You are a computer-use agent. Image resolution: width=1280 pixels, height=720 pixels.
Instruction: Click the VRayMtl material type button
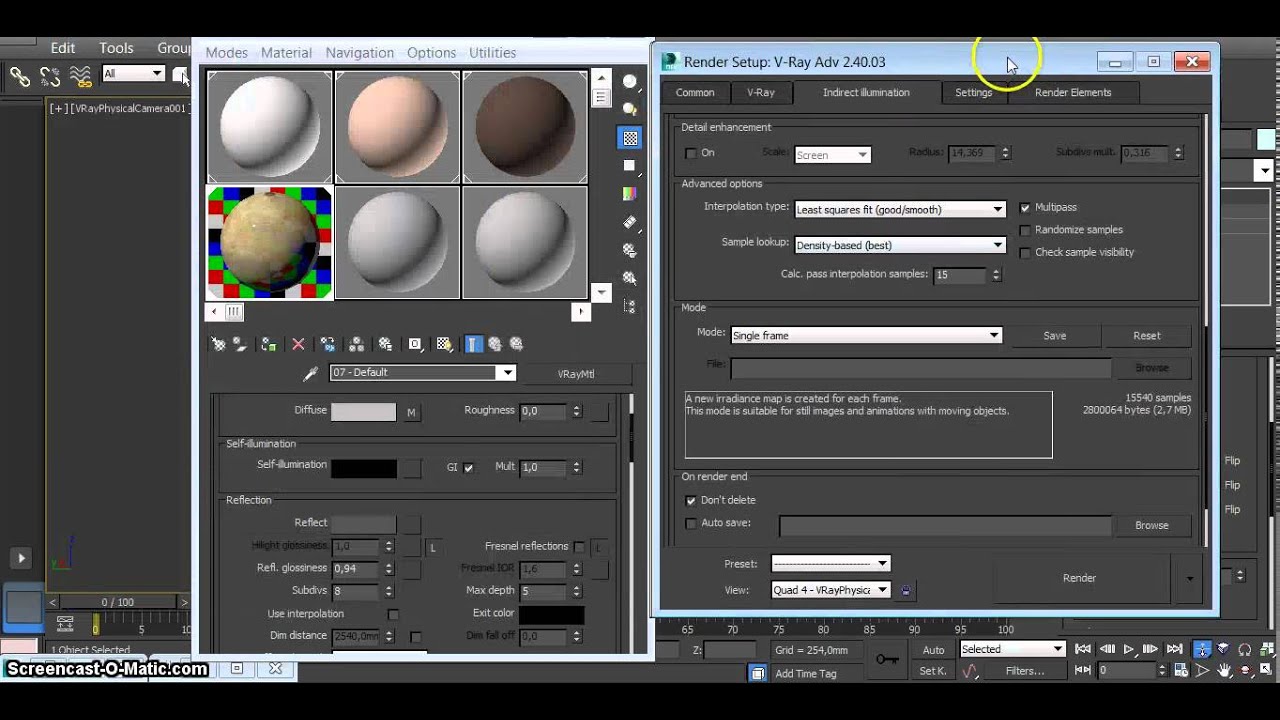(576, 374)
